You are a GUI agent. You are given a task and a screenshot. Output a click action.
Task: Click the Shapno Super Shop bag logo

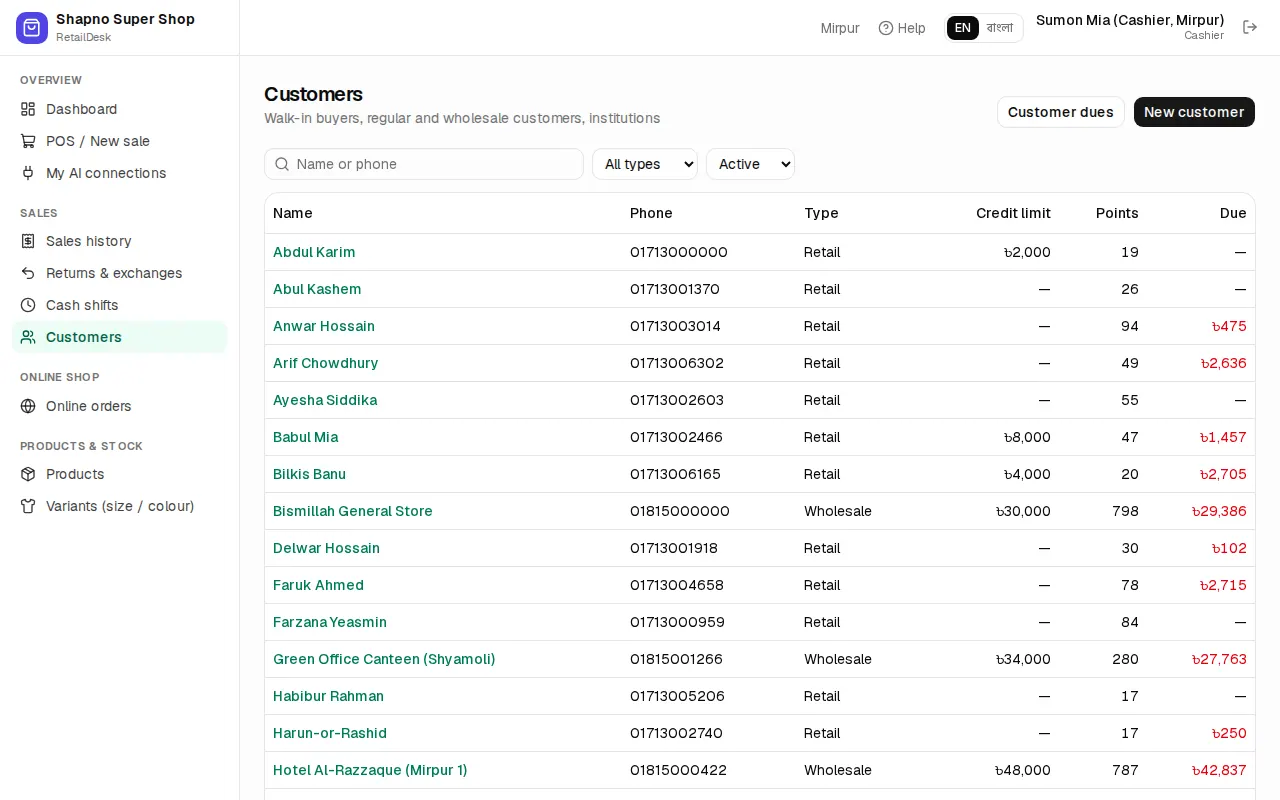[x=32, y=28]
